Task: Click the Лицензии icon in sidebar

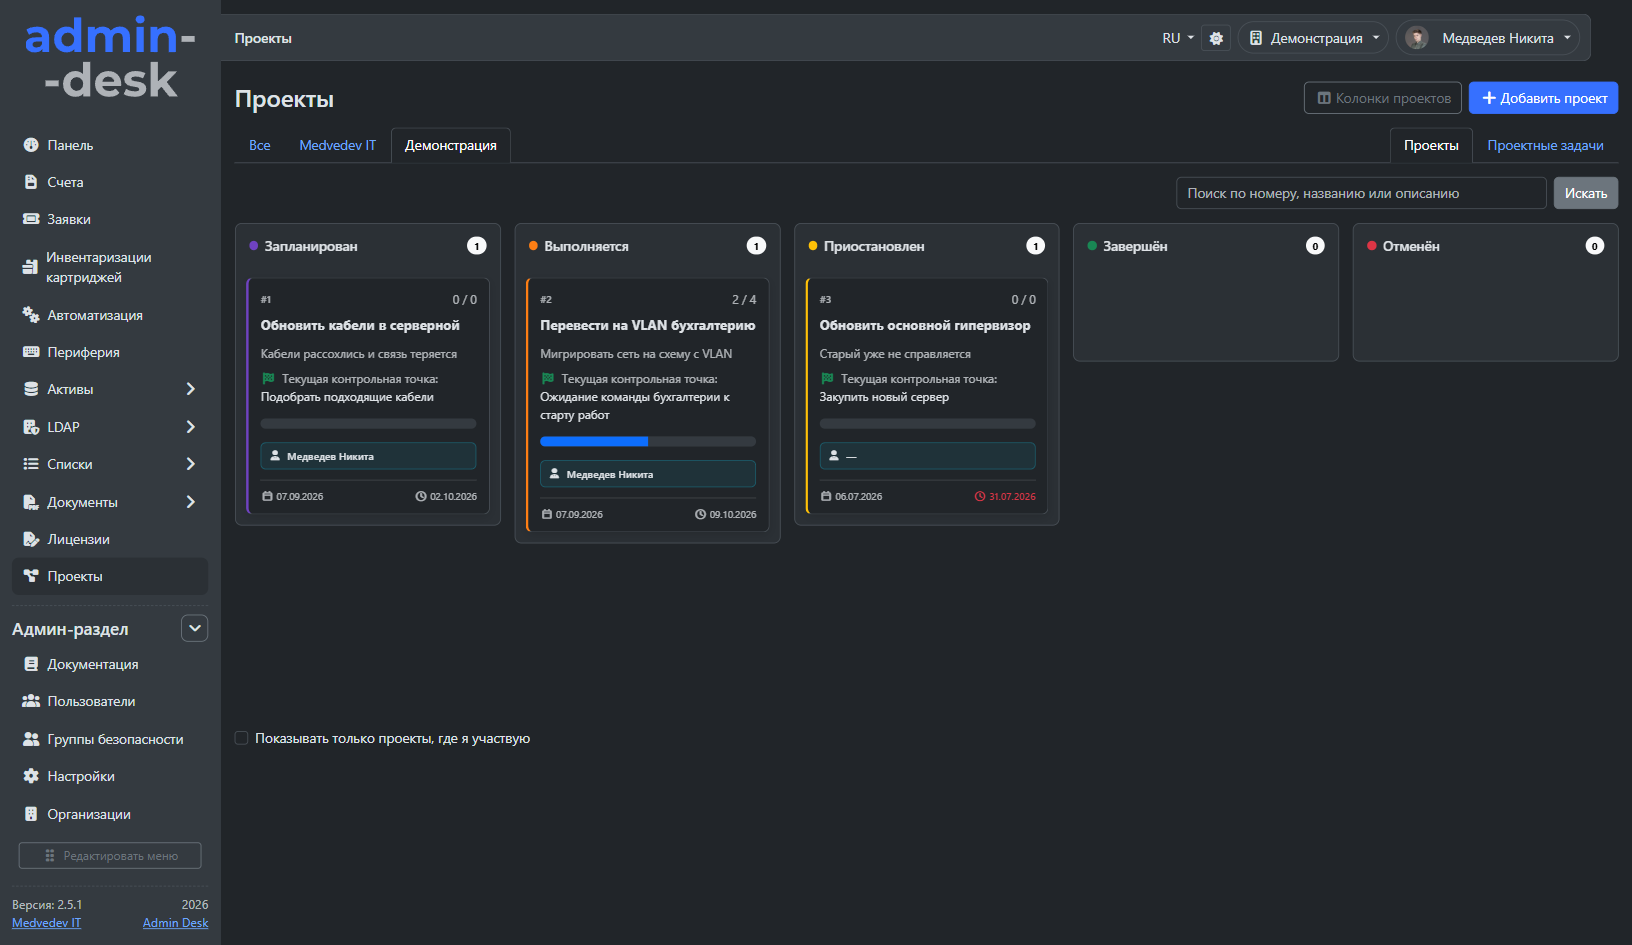Action: 31,539
